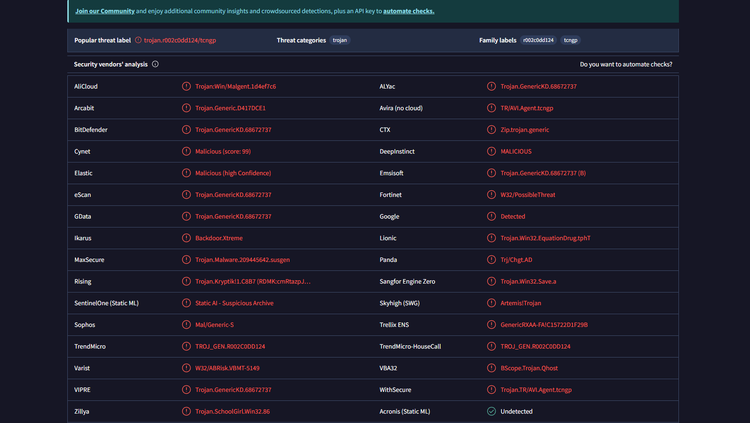Viewport: 750px width, 423px height.
Task: Select the Malicious (score: 99) result
Action: click(223, 151)
